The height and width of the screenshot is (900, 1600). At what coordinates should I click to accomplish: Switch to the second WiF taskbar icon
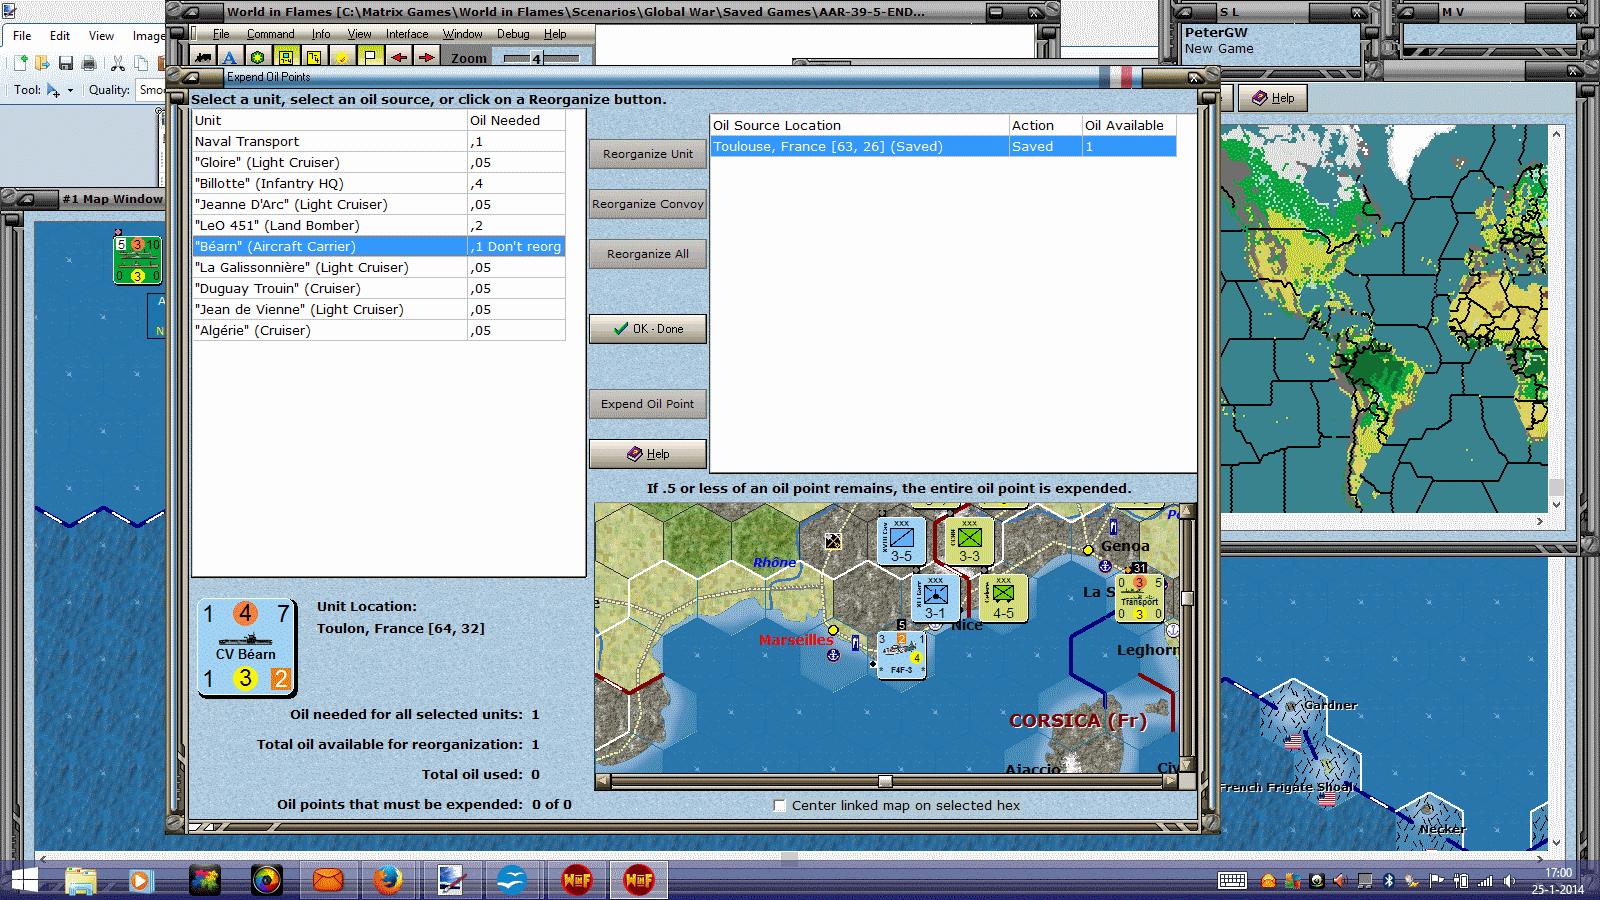point(639,880)
